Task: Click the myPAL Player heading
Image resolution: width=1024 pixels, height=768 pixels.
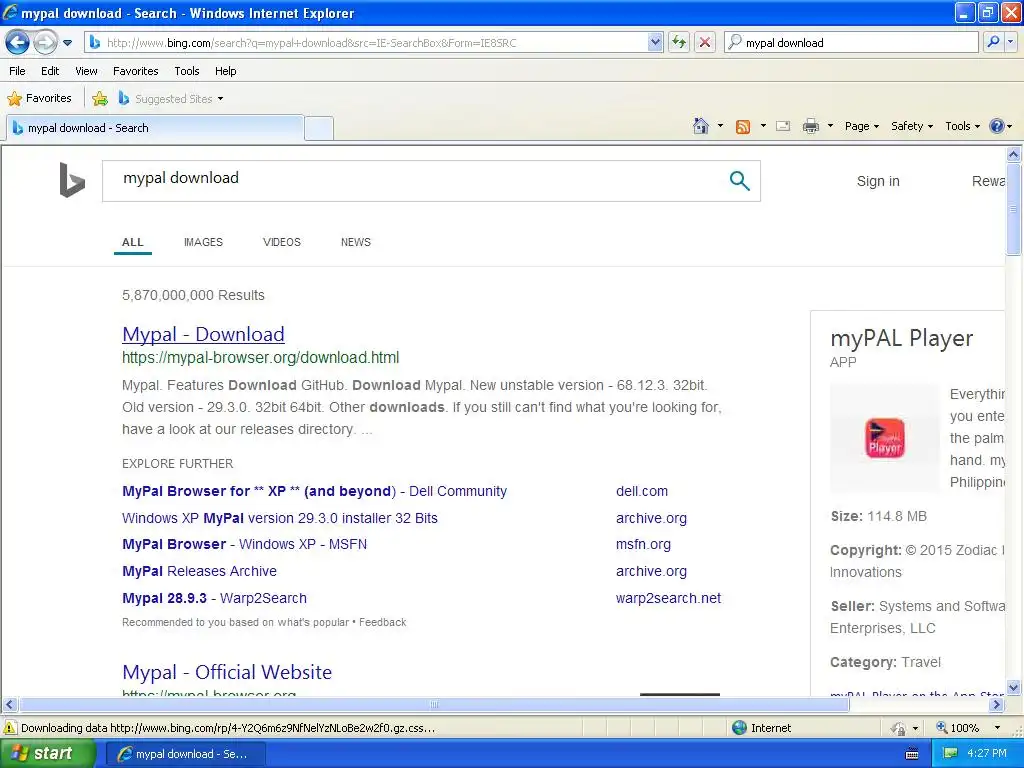Action: 901,338
